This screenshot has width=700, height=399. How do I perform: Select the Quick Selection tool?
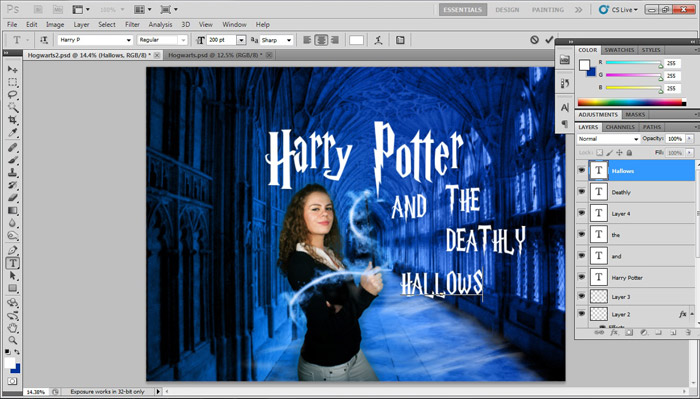[12, 107]
